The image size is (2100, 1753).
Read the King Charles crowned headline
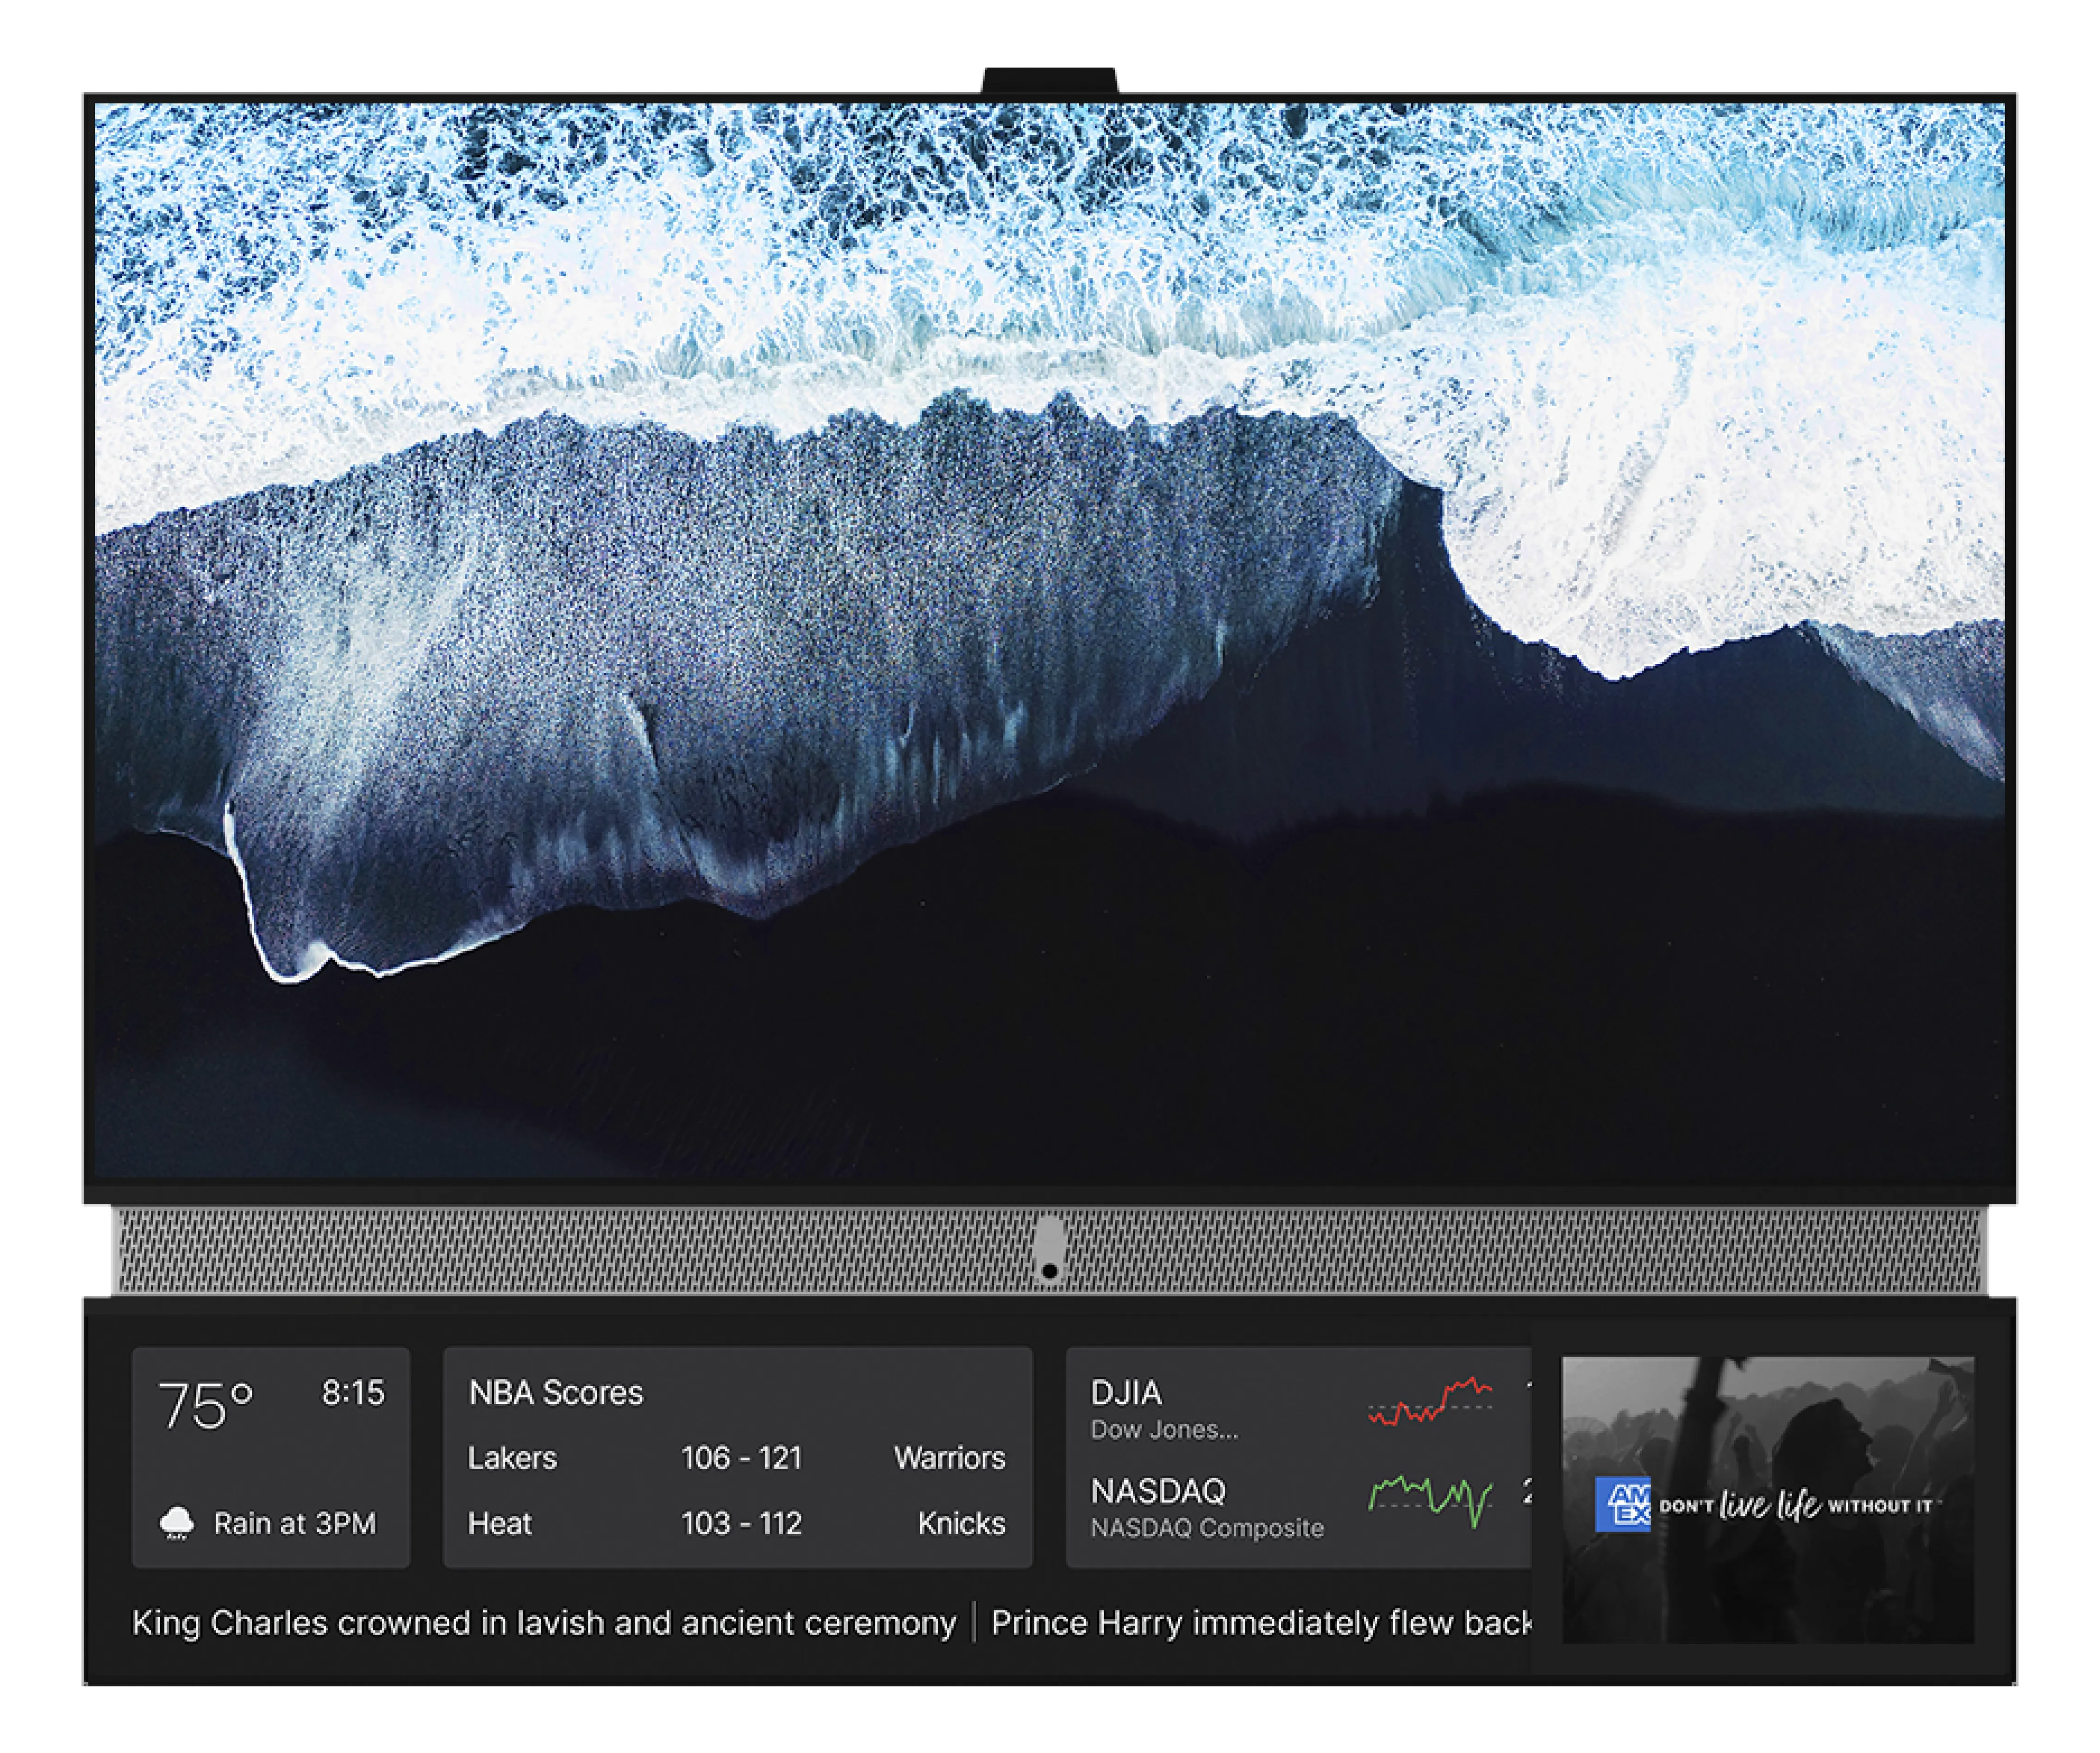(x=544, y=1622)
